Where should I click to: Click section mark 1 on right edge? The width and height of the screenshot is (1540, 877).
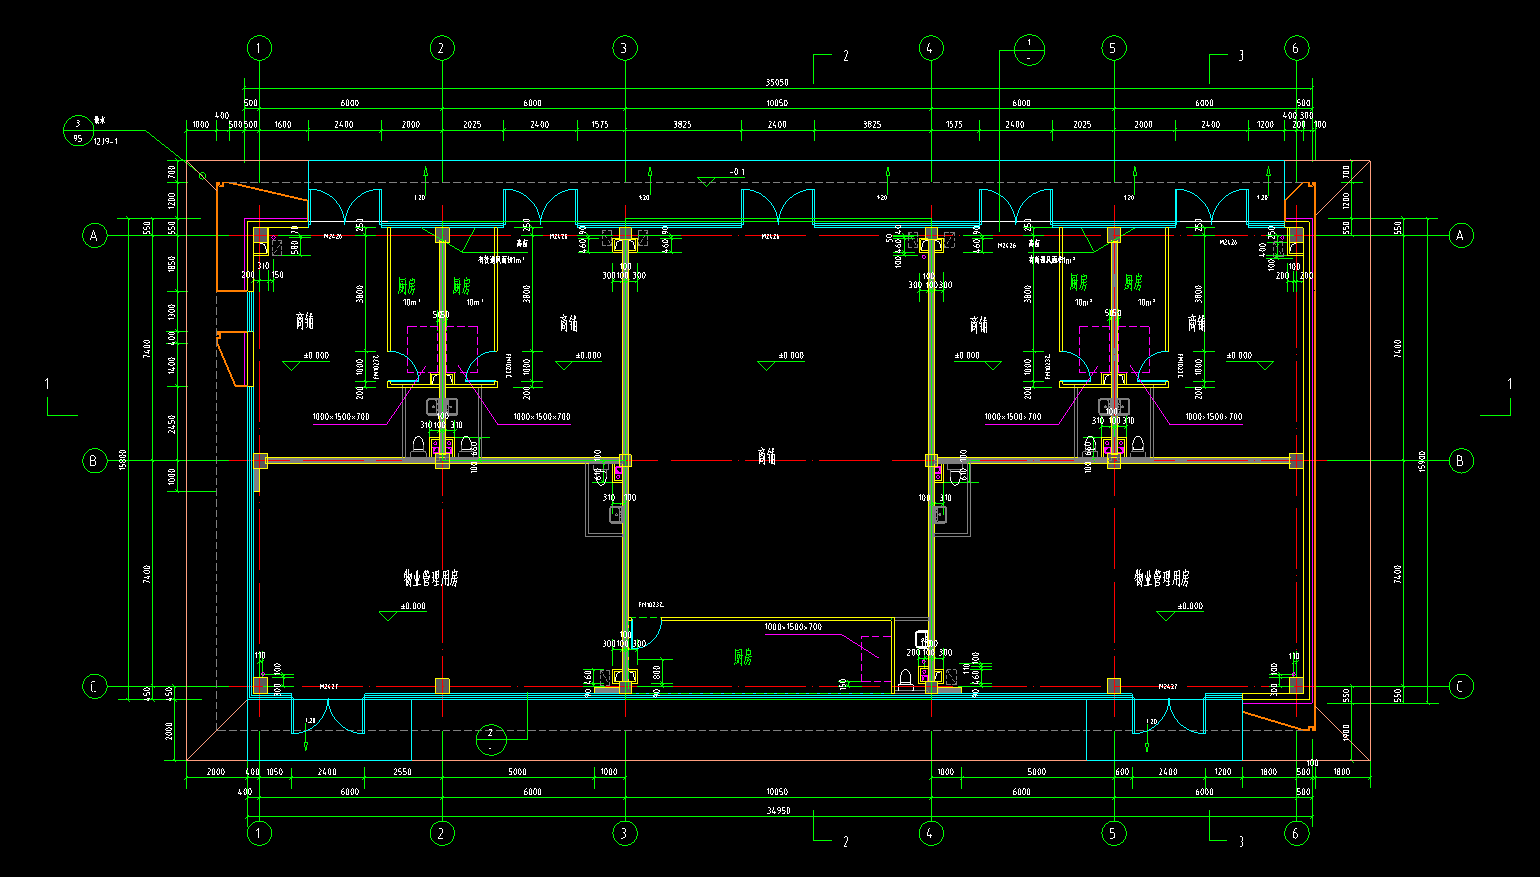click(1510, 384)
